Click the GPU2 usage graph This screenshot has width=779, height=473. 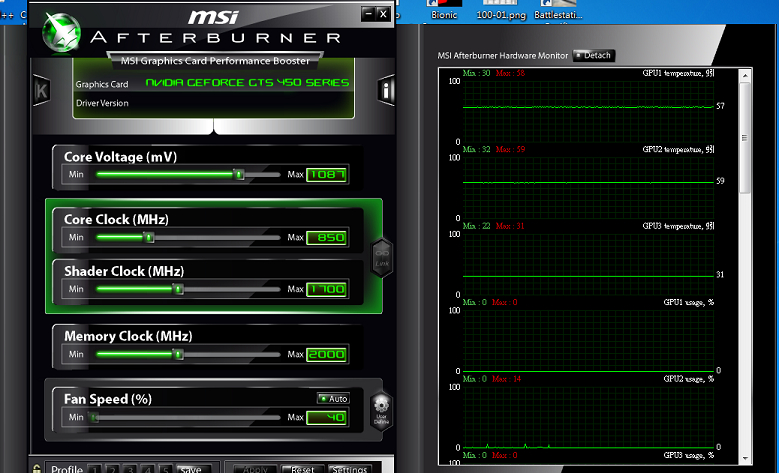588,417
